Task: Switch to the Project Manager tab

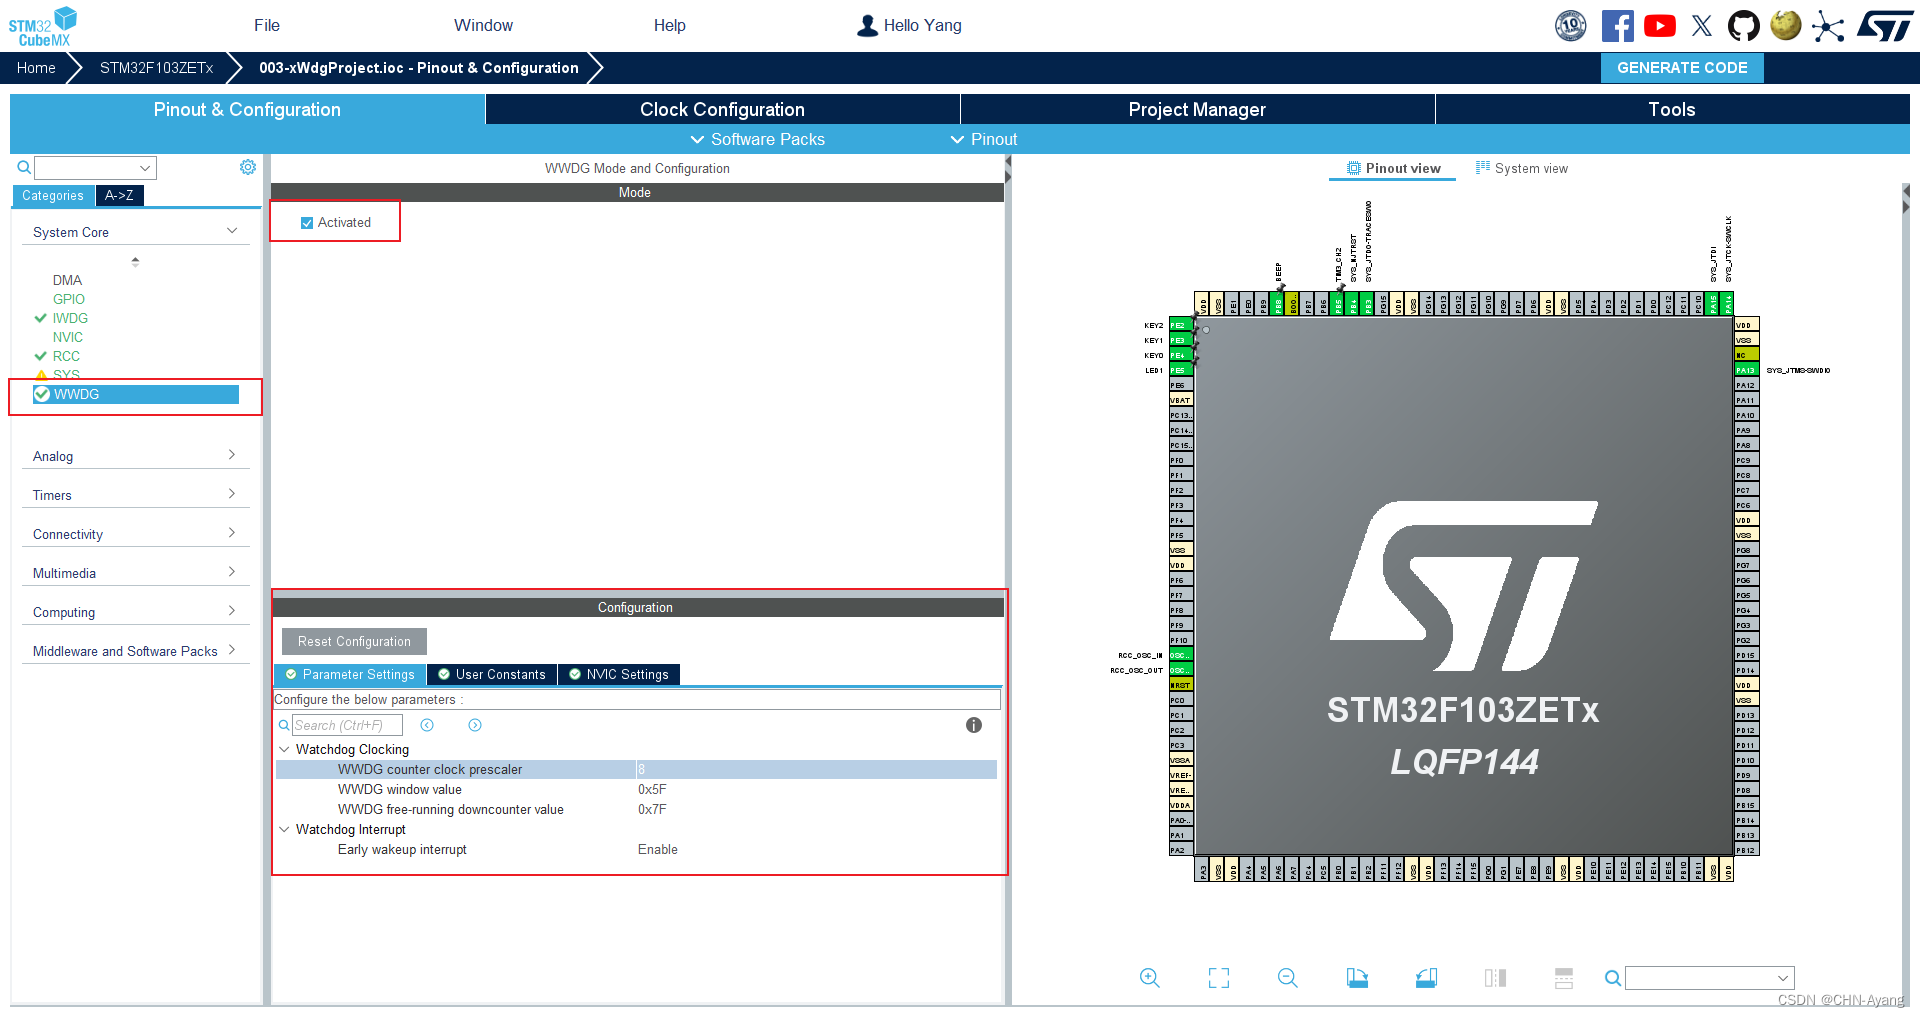Action: click(x=1197, y=110)
